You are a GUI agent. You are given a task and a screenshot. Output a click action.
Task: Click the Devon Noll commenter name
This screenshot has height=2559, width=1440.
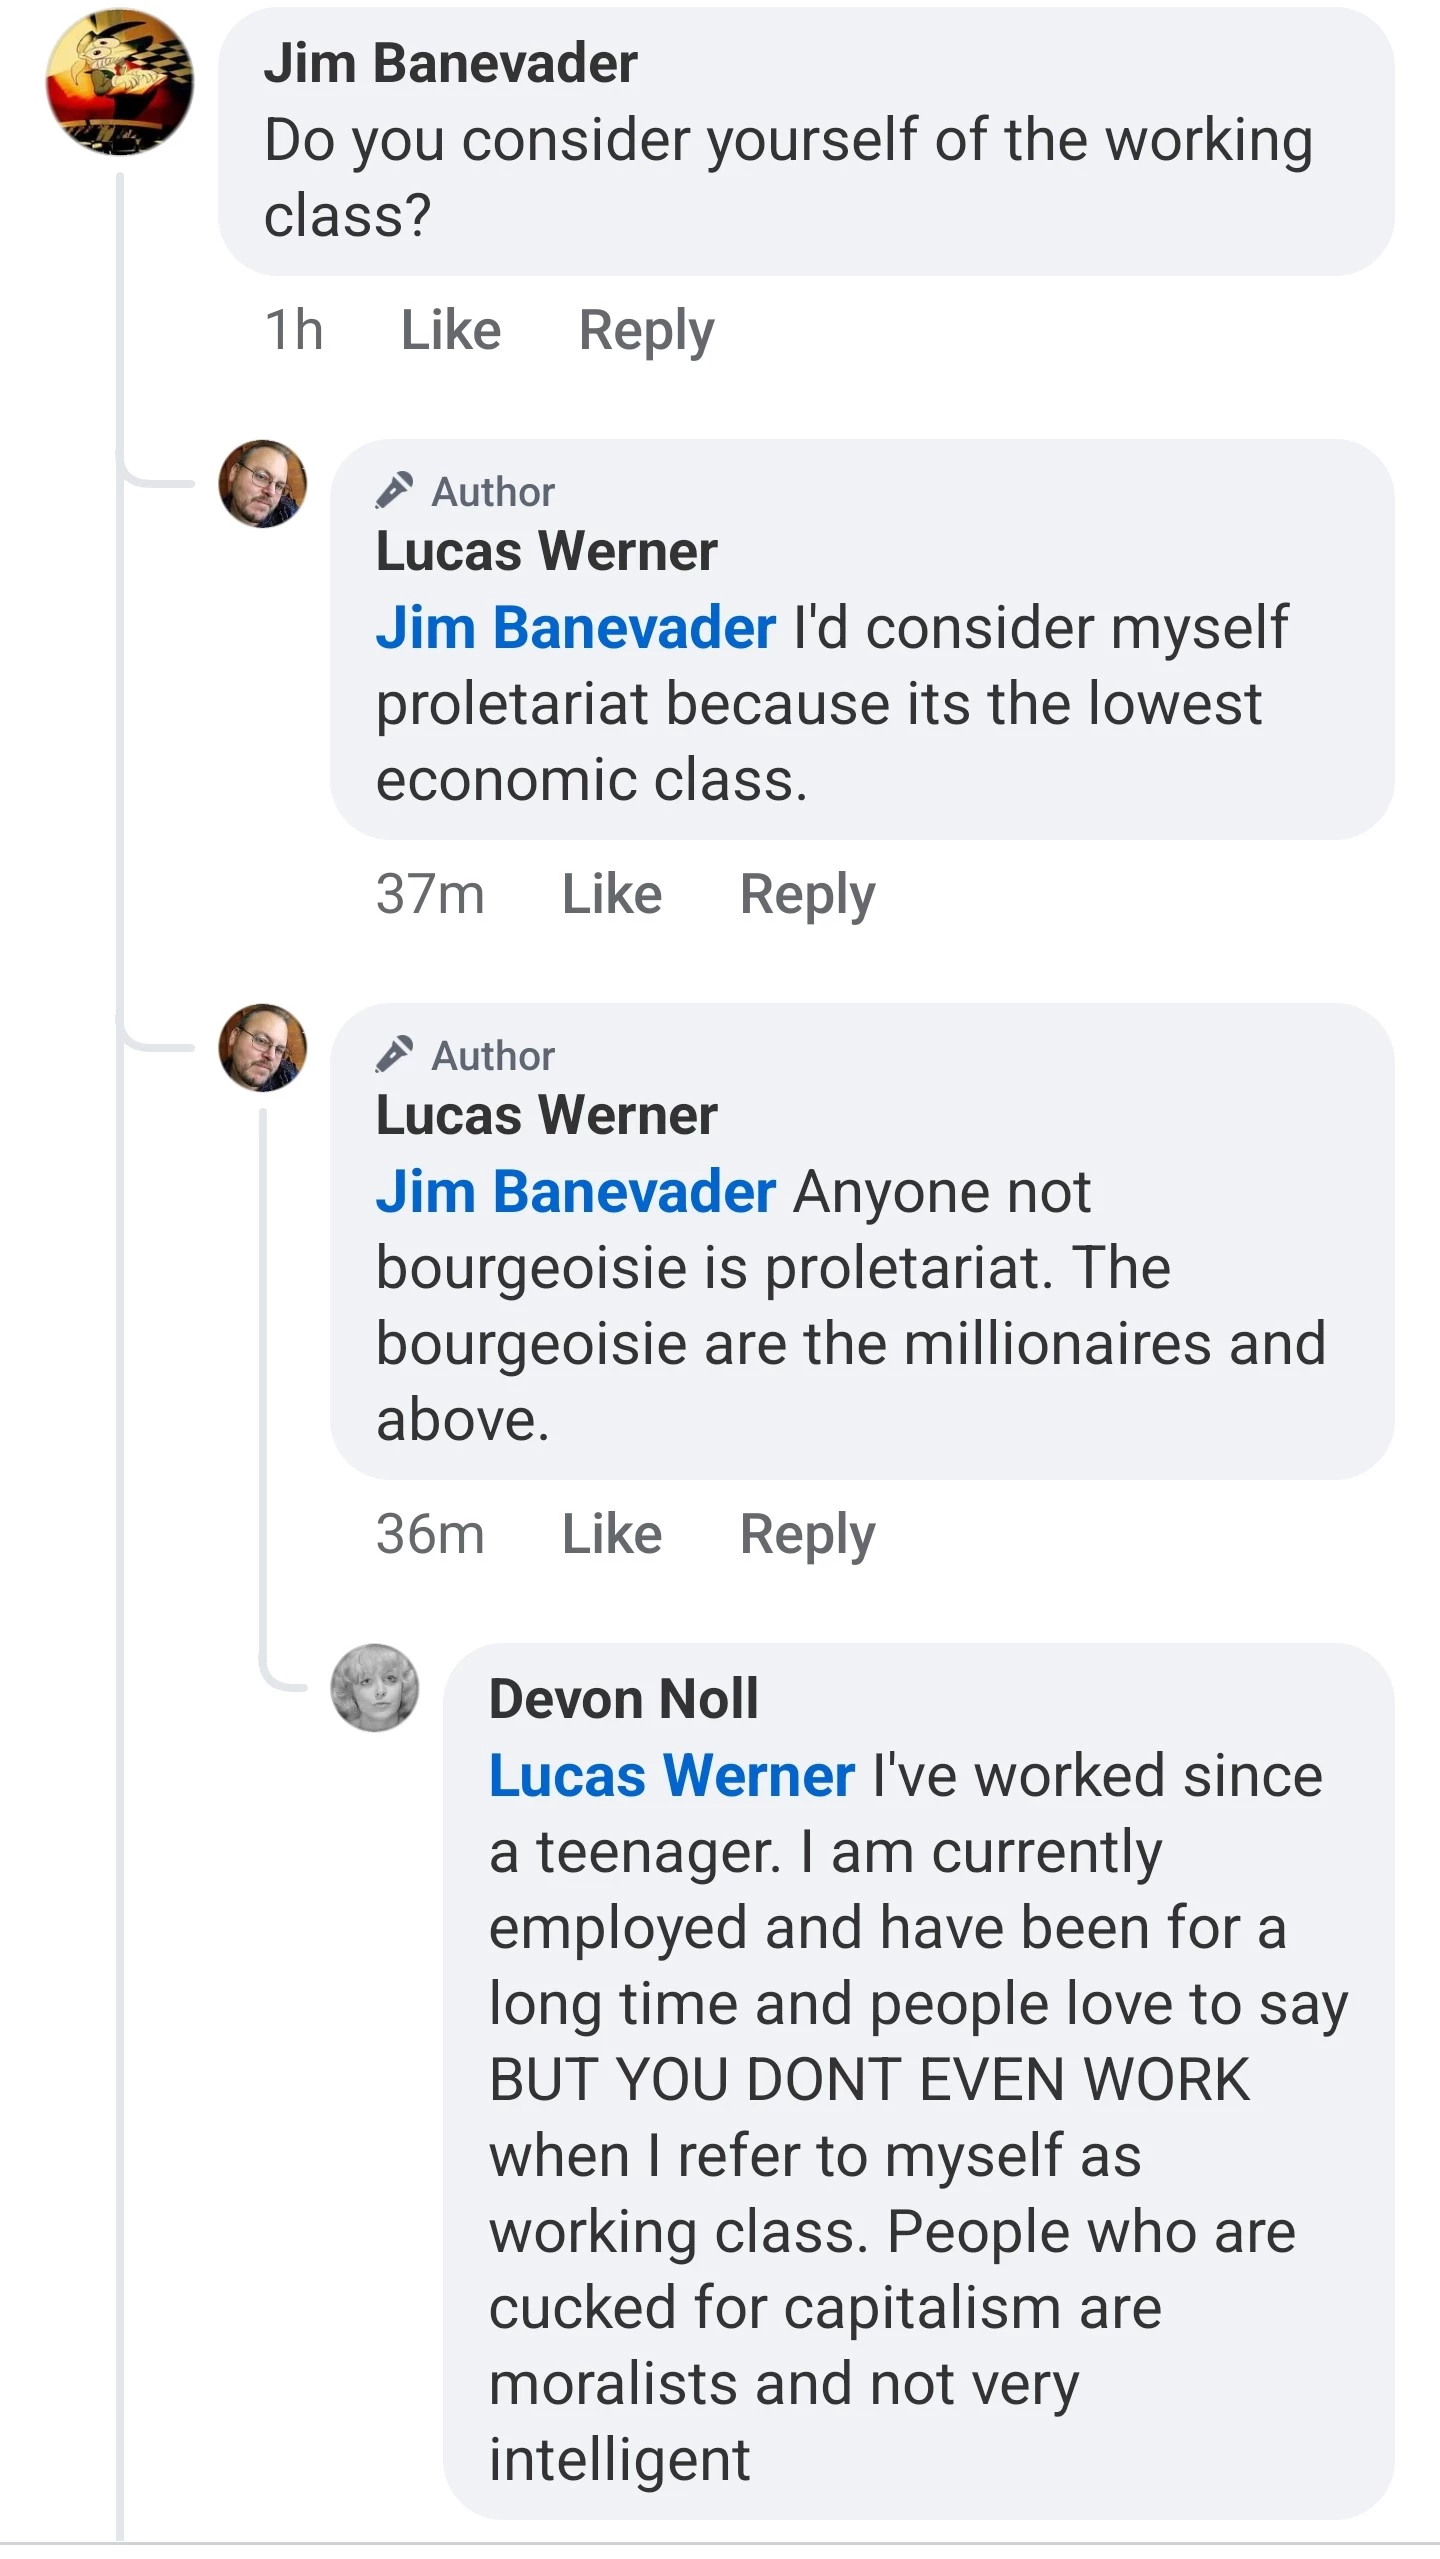coord(623,1699)
